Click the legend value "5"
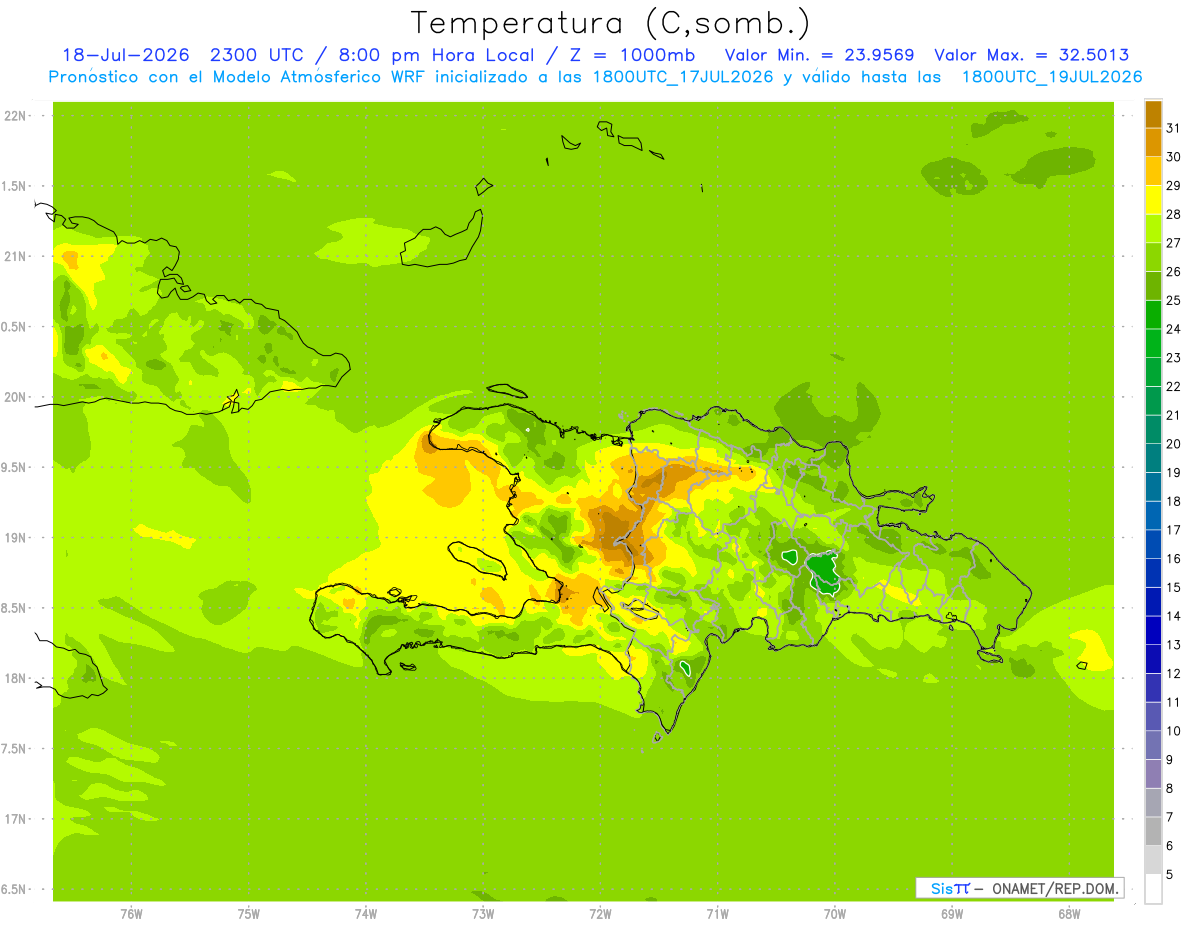 click(1169, 875)
